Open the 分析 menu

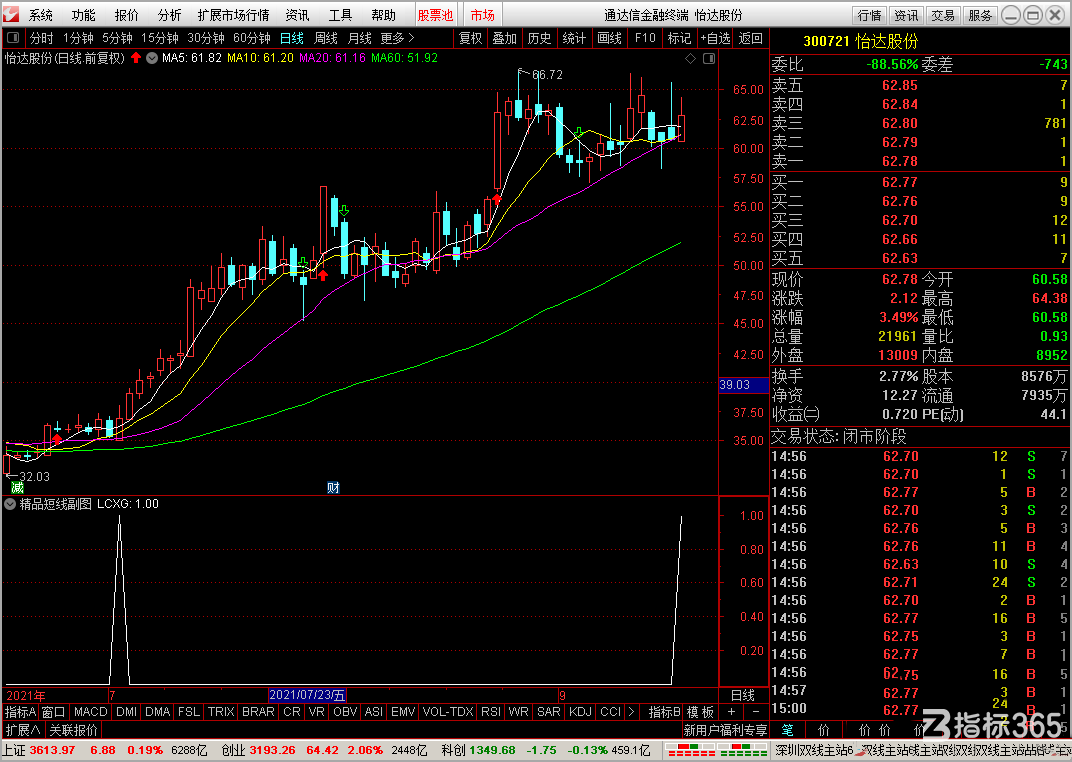(x=170, y=15)
